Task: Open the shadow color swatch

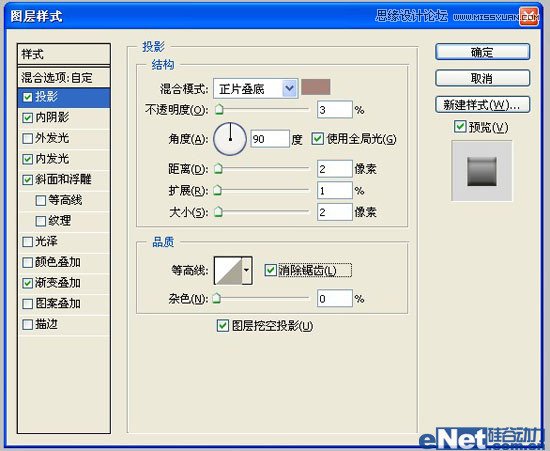Action: [316, 87]
